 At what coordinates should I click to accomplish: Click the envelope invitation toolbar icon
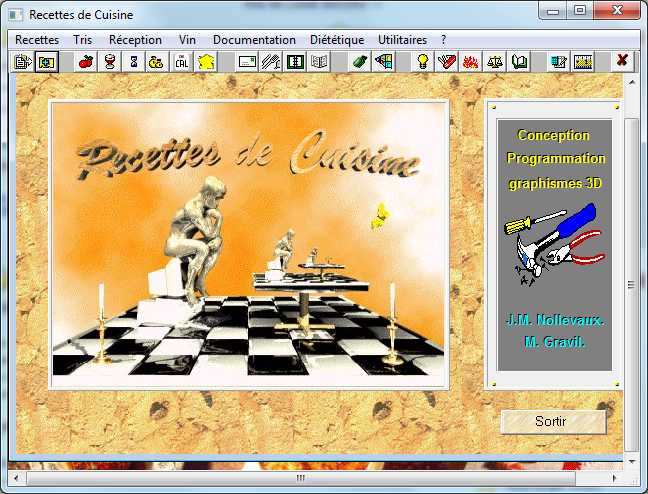[247, 62]
